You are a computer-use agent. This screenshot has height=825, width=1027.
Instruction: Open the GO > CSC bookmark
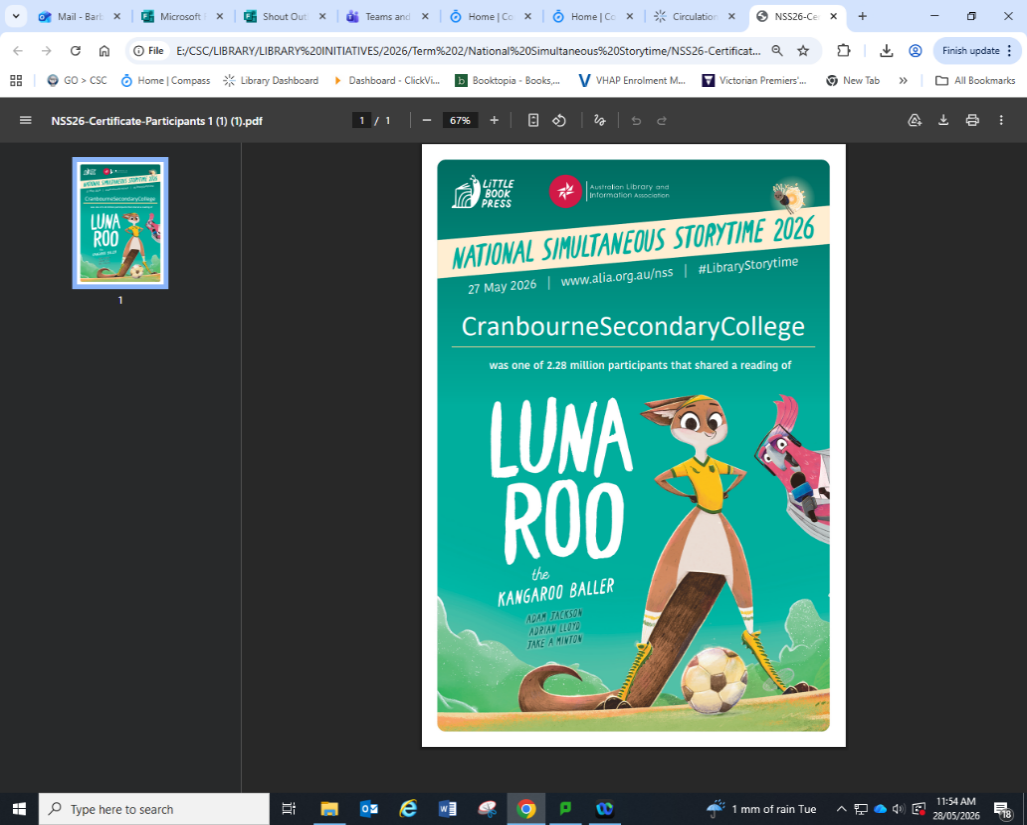pos(77,81)
